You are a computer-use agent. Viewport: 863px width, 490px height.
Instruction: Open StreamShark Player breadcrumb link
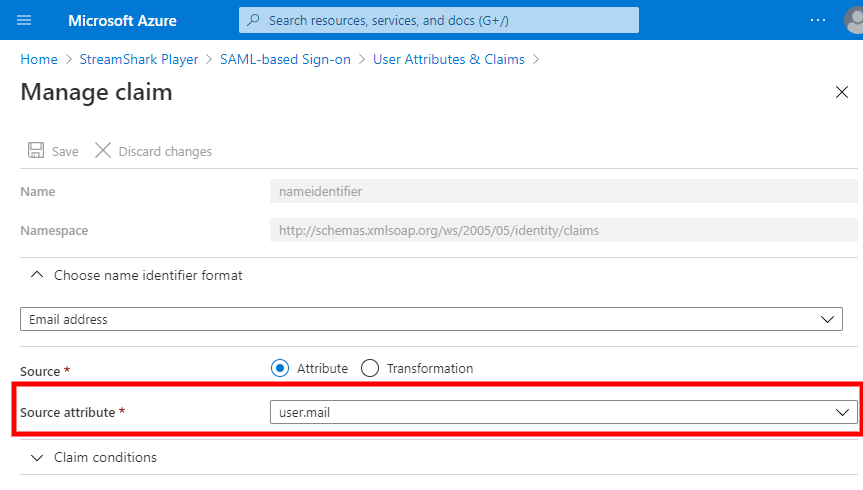[x=139, y=59]
